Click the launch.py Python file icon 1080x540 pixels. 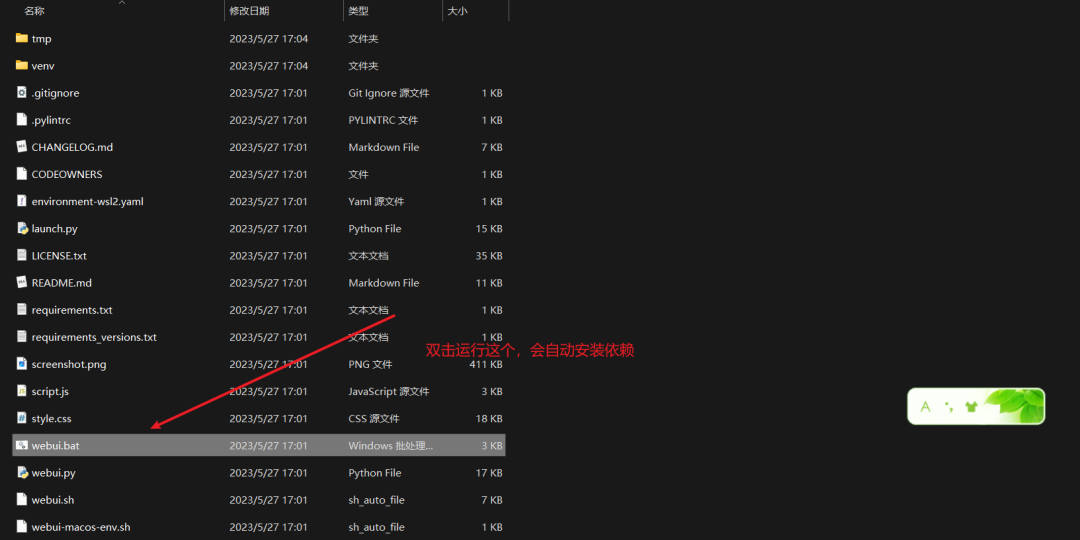[21, 229]
